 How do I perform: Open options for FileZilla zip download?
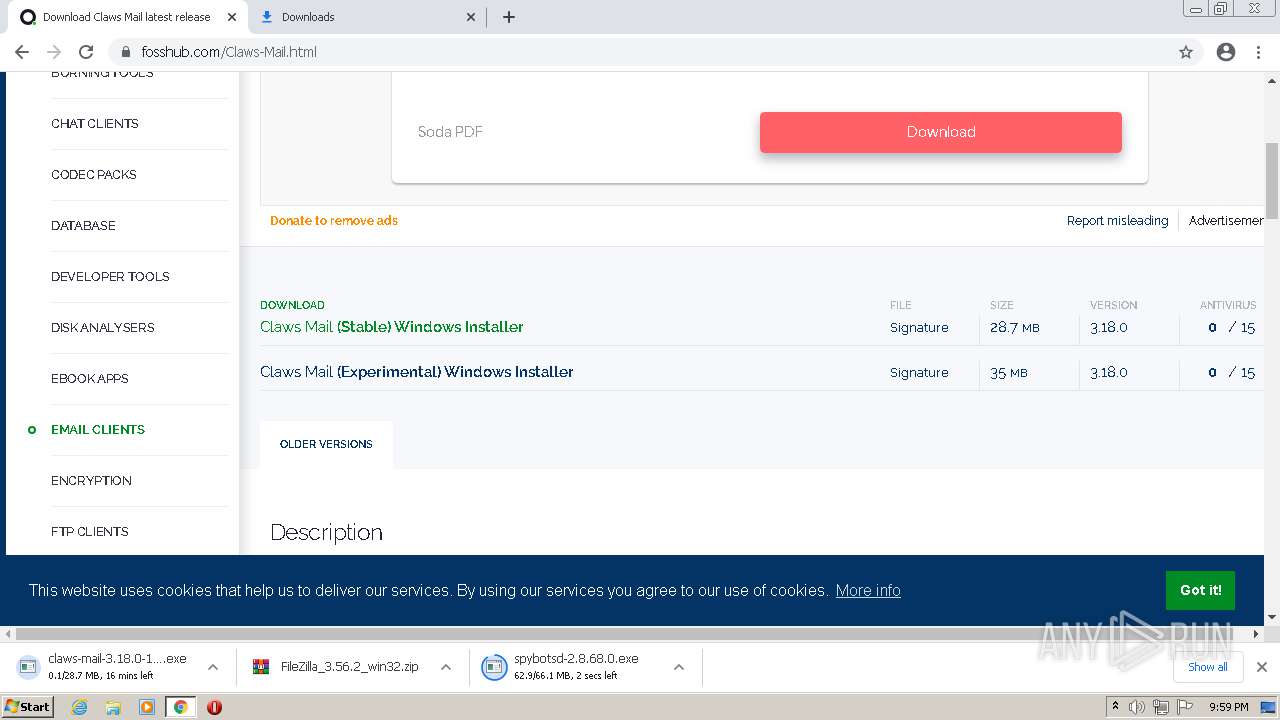click(446, 667)
